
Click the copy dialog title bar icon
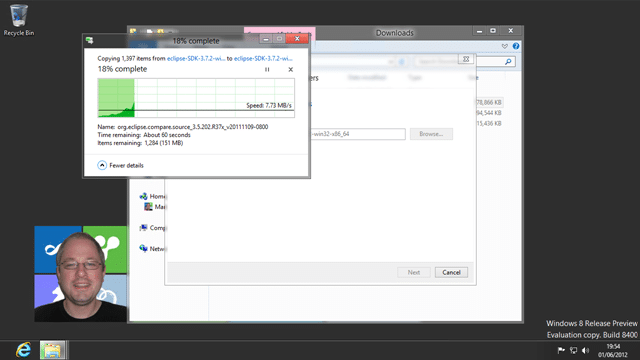tap(89, 40)
